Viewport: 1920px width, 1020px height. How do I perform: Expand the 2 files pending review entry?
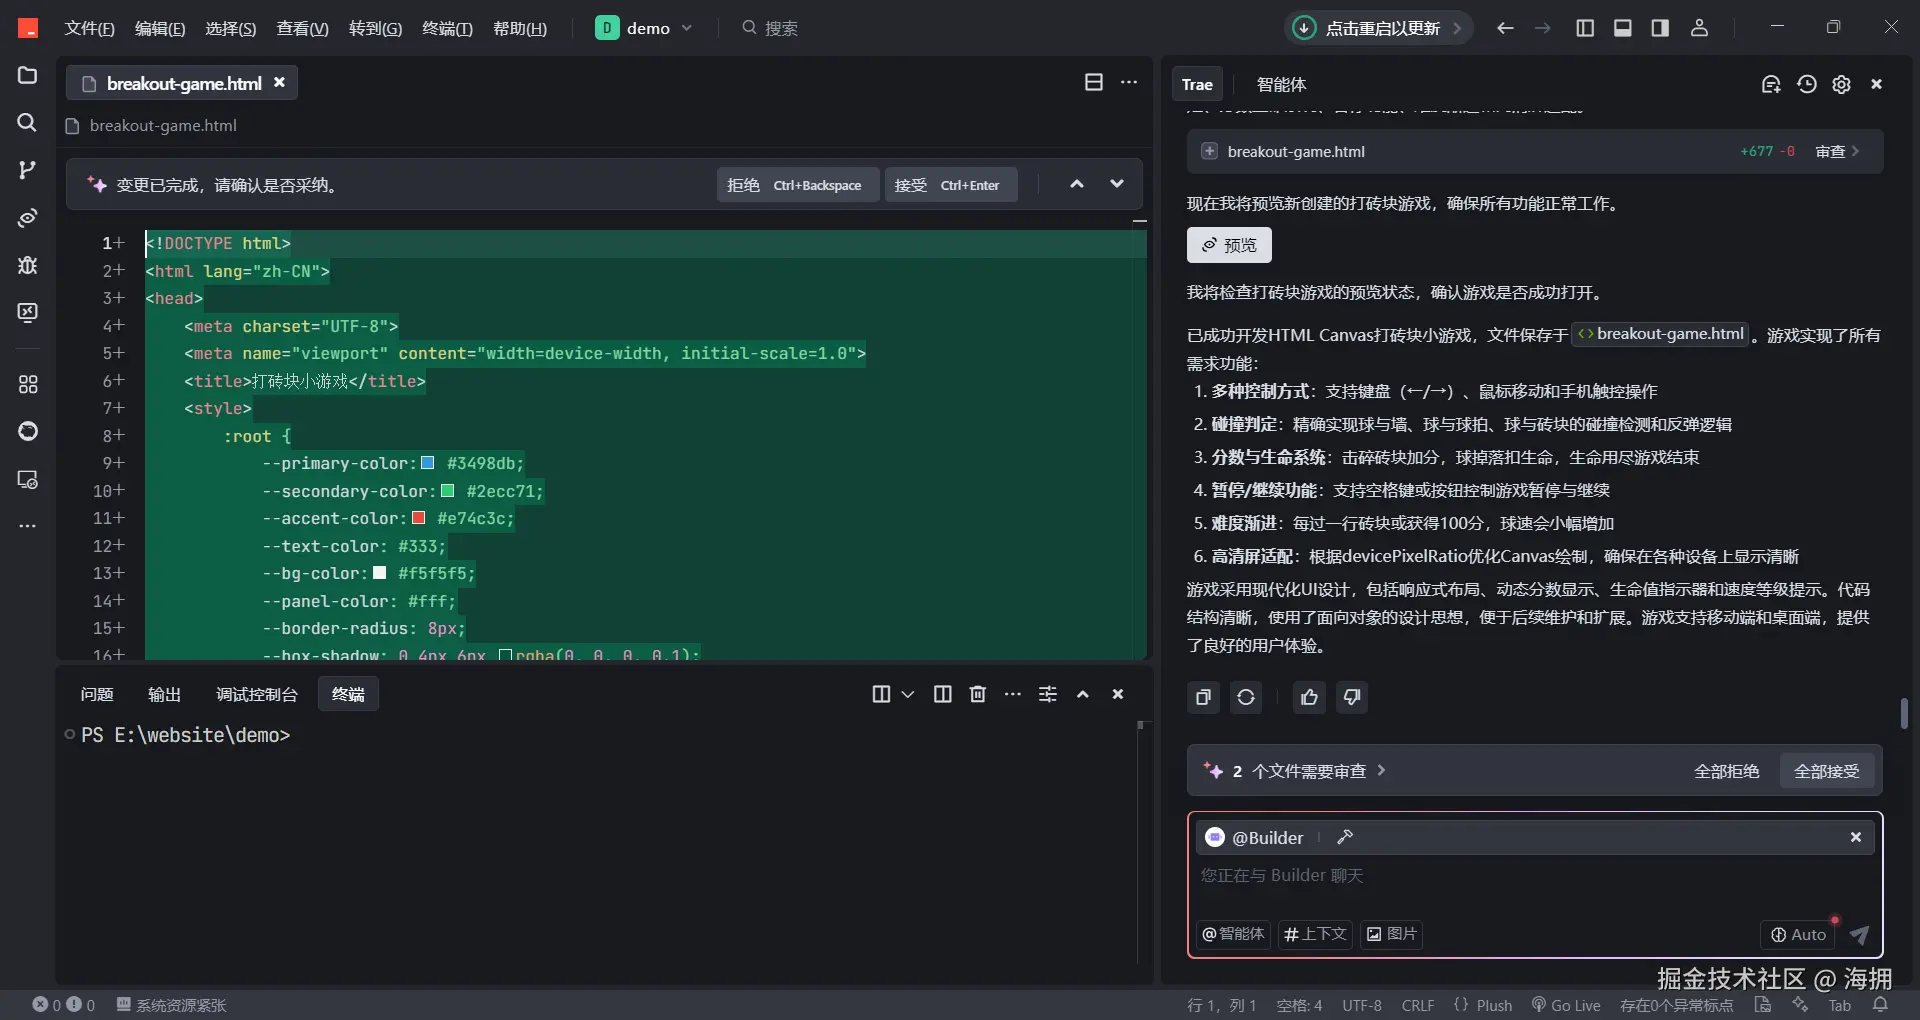[1381, 770]
